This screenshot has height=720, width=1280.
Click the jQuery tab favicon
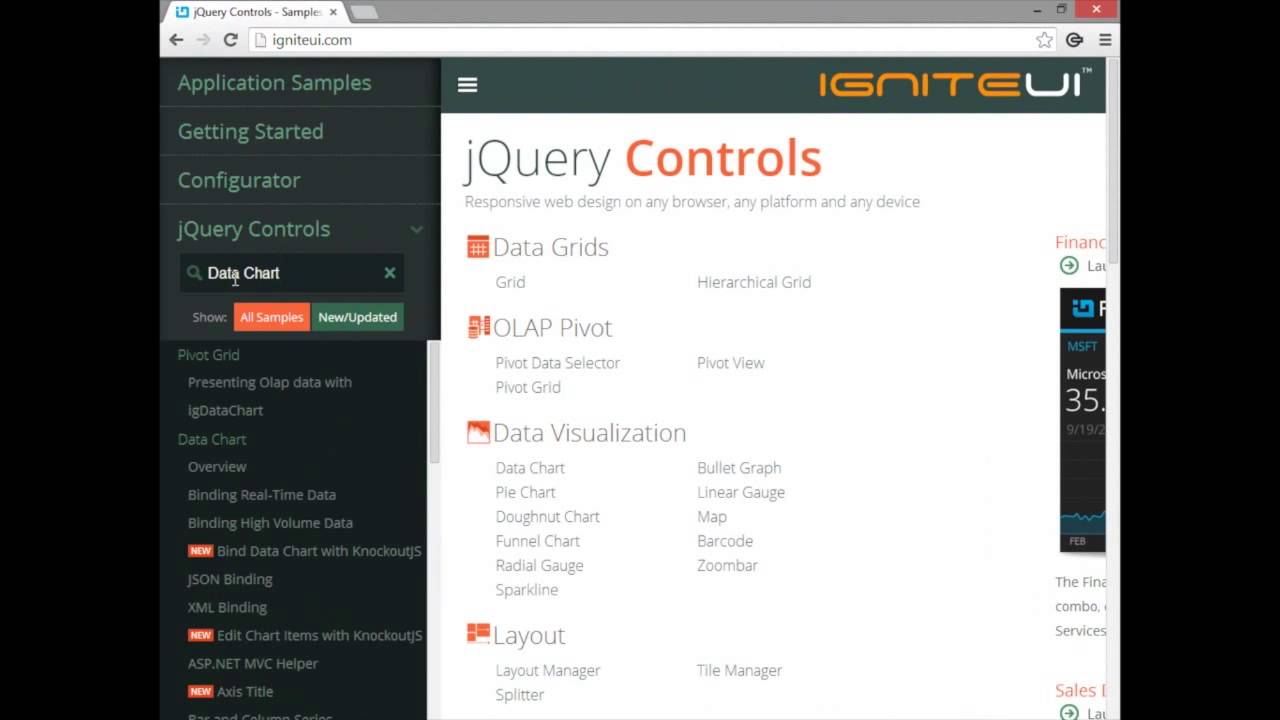pyautogui.click(x=182, y=12)
